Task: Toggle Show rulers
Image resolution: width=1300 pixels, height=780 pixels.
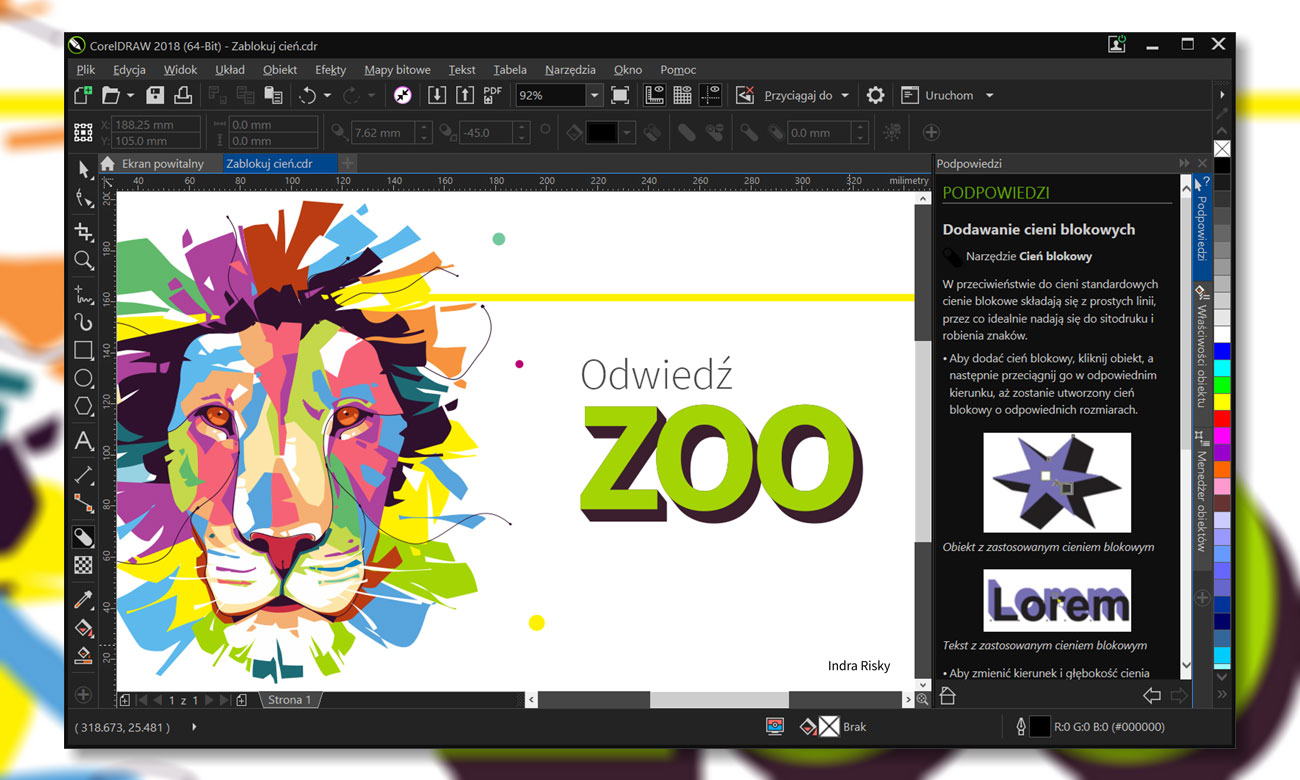Action: (655, 95)
